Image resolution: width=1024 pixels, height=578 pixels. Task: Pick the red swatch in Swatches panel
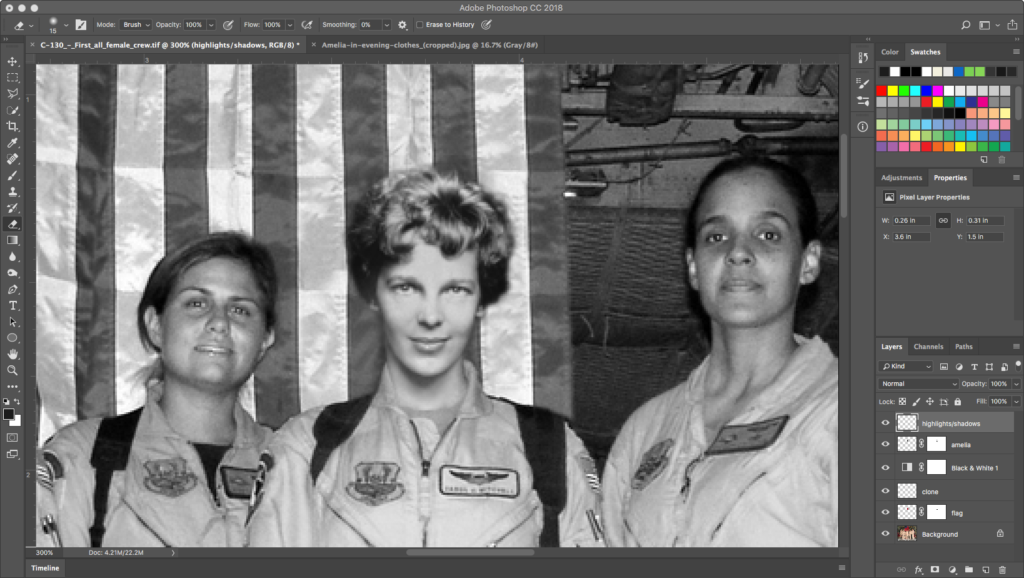882,91
